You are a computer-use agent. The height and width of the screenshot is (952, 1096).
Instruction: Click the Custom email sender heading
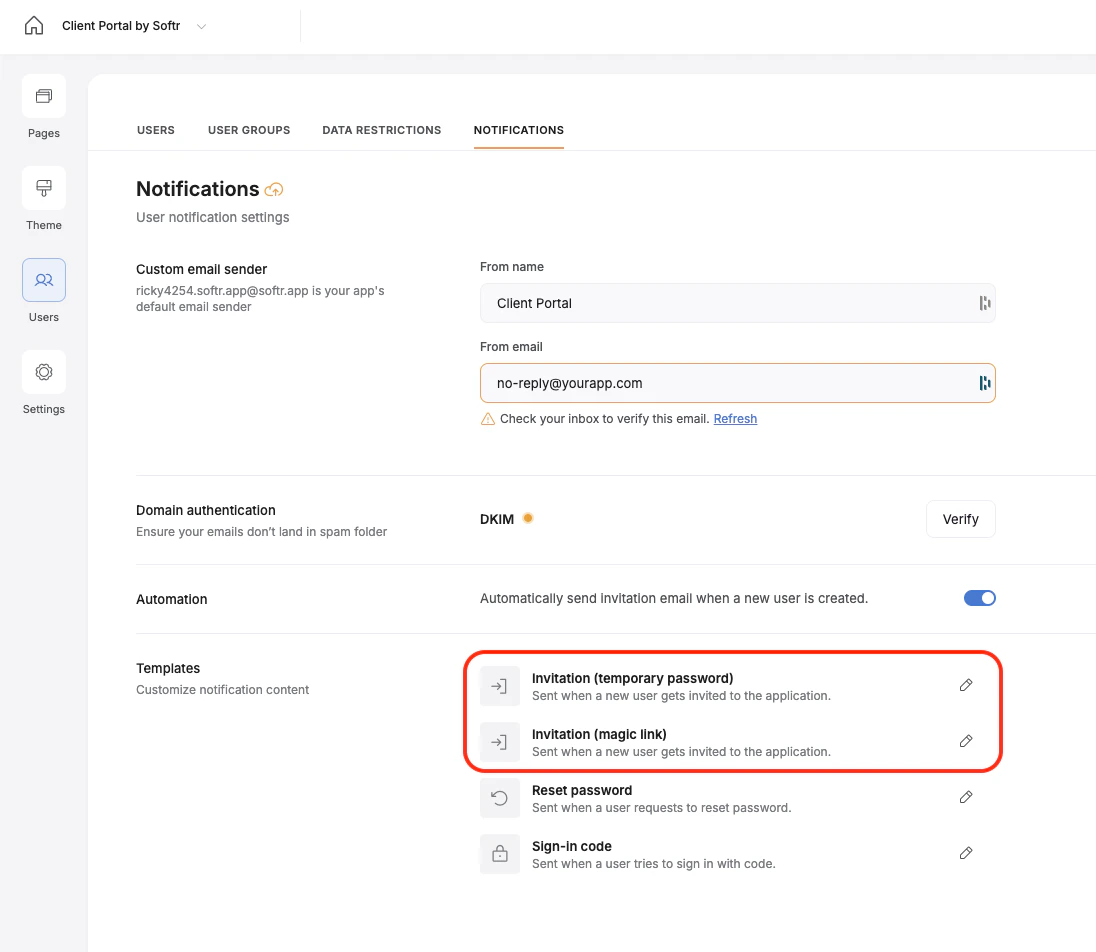(x=201, y=269)
